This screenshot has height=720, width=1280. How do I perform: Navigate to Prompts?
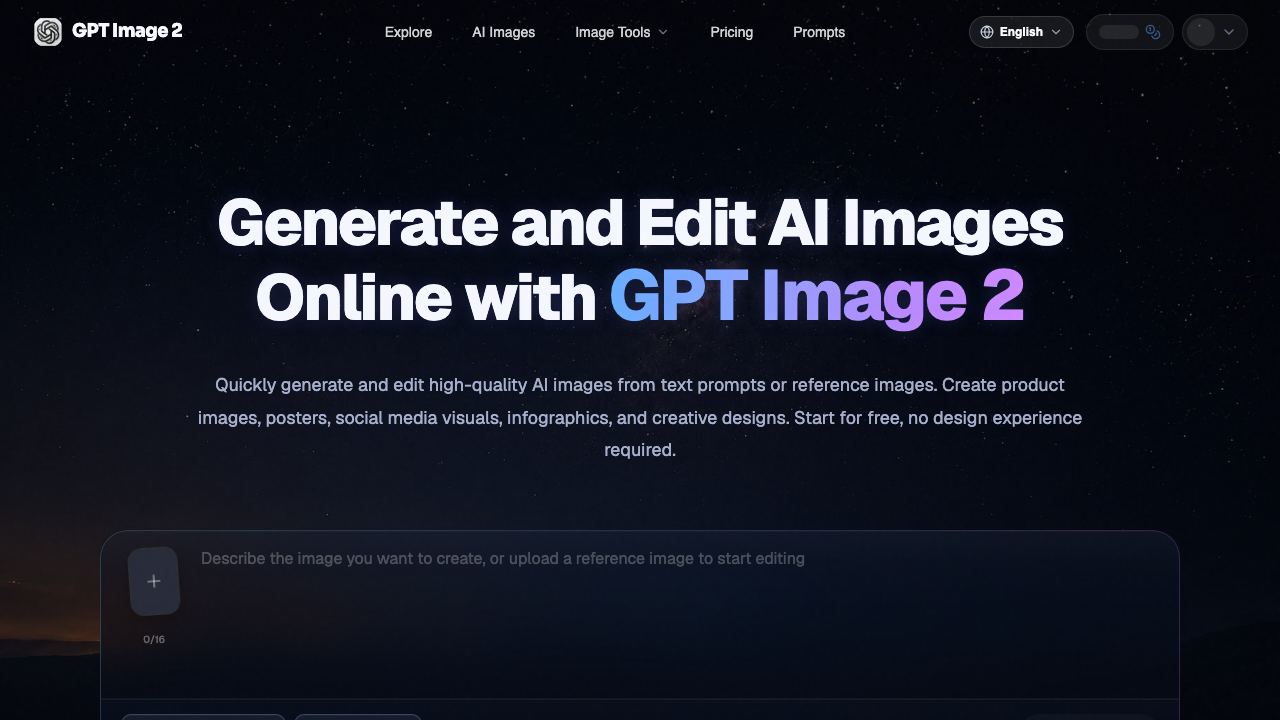point(818,32)
